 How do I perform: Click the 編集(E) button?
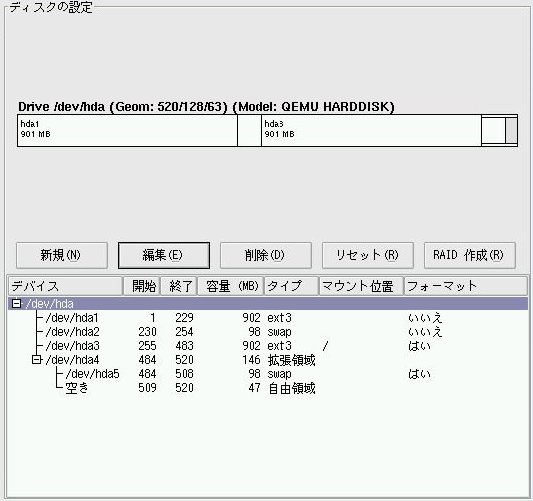click(164, 255)
